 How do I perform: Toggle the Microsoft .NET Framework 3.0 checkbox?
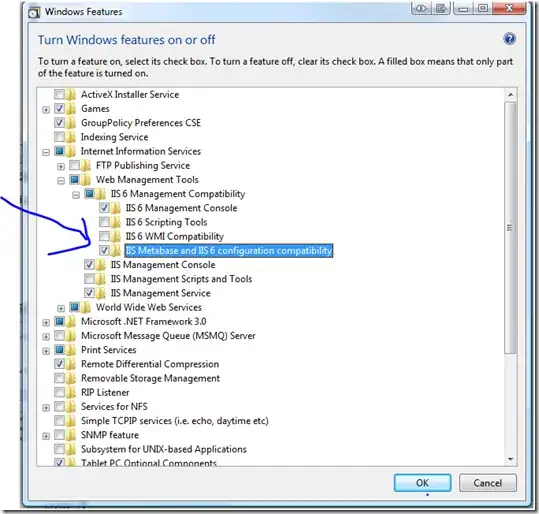tap(59, 321)
